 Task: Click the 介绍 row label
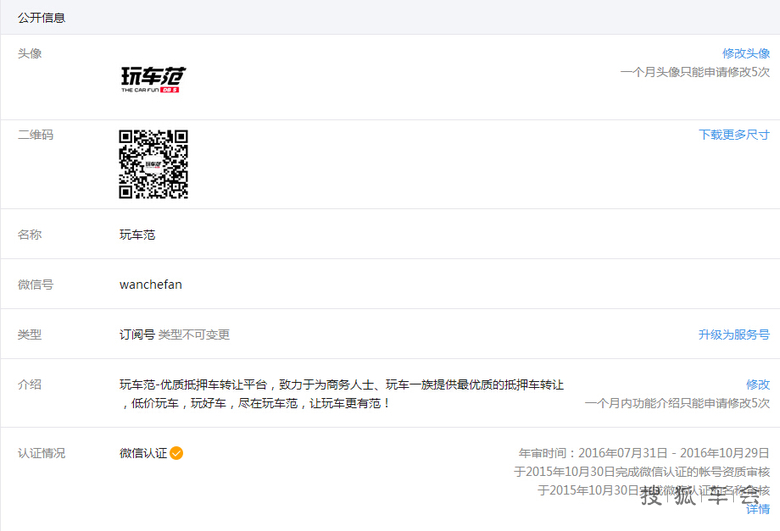point(30,384)
